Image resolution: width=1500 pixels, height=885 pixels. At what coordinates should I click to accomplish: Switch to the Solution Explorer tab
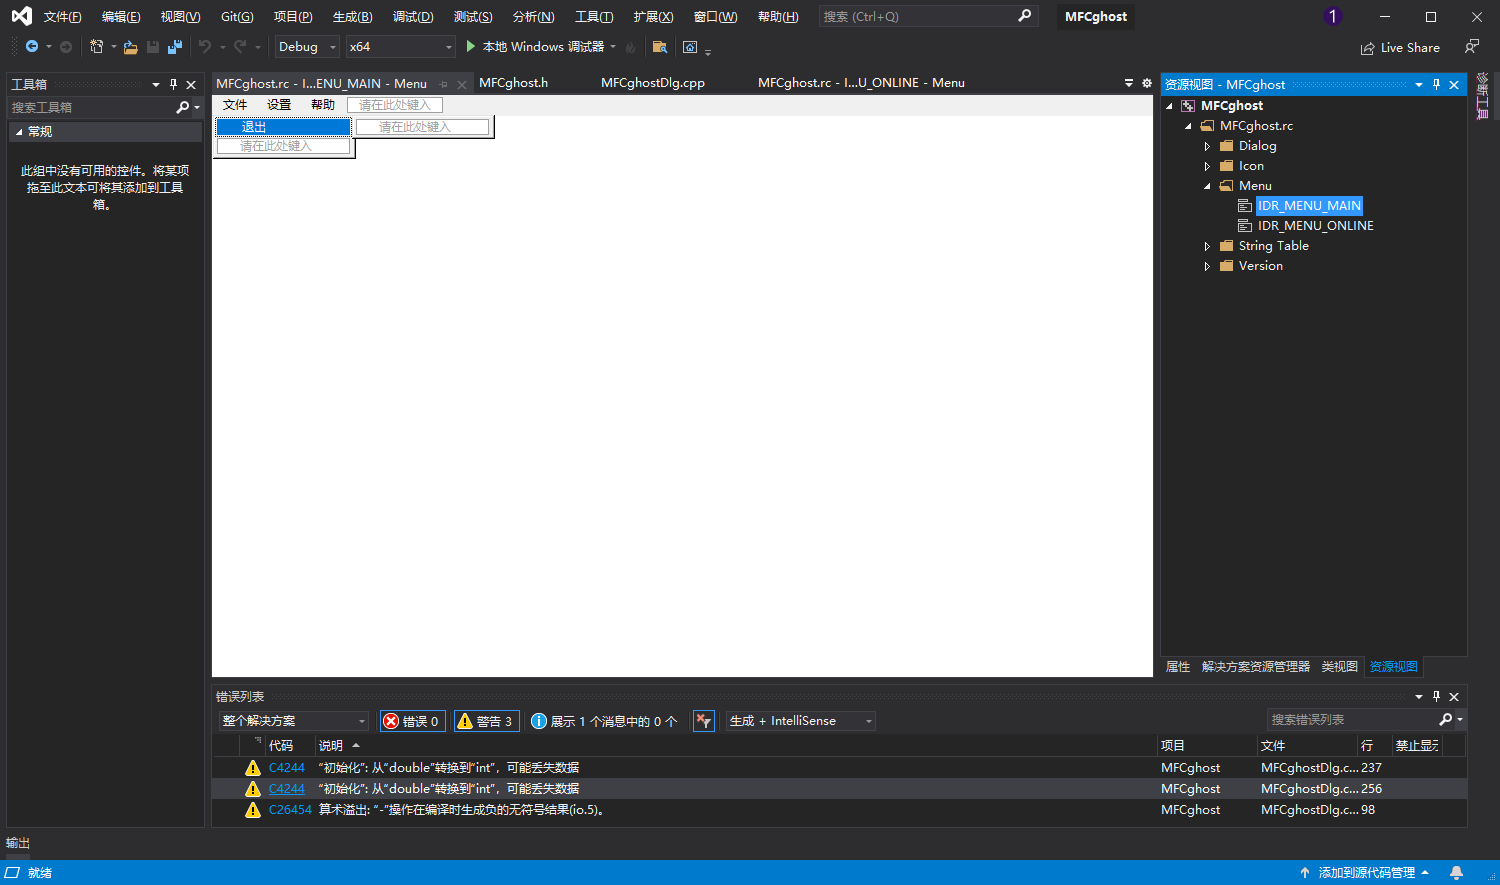[x=1255, y=667]
